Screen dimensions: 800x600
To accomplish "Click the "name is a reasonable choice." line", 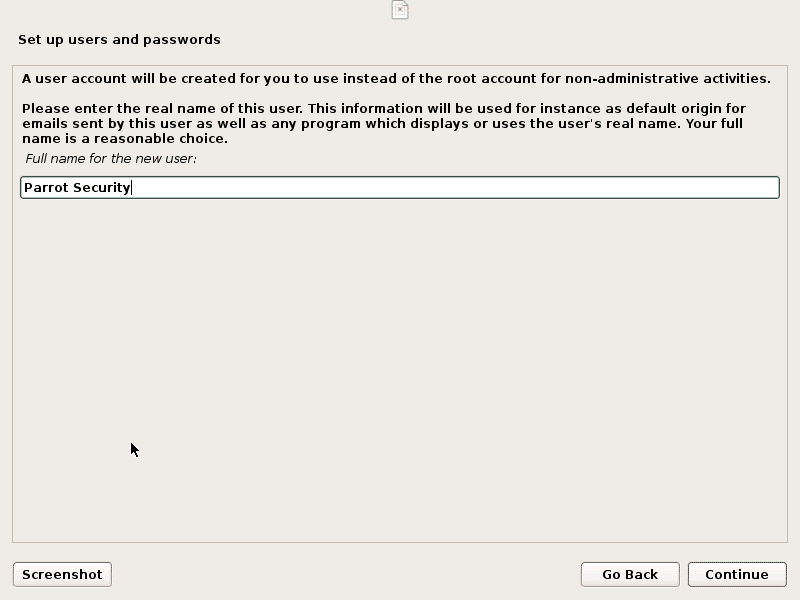I will coord(125,138).
